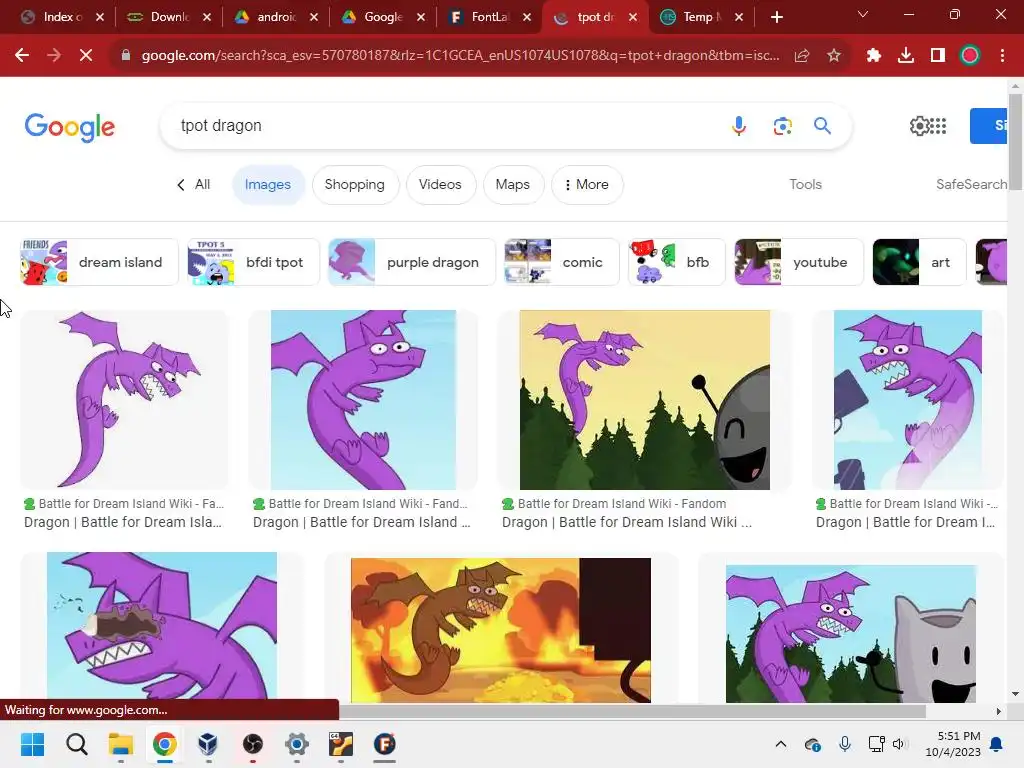
Task: Open a new browser tab
Action: coord(776,17)
